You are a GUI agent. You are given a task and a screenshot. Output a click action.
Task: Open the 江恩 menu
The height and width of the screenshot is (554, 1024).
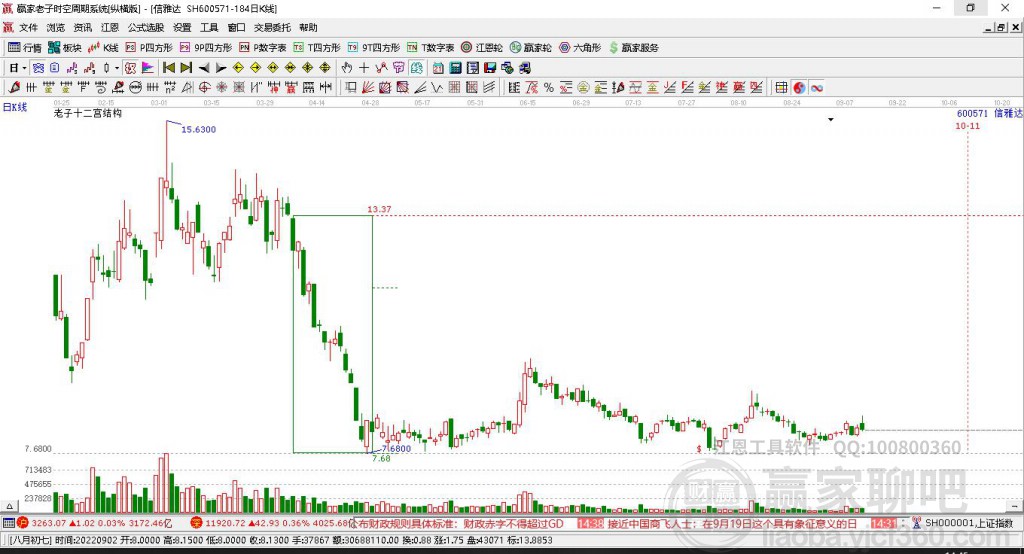pyautogui.click(x=110, y=27)
